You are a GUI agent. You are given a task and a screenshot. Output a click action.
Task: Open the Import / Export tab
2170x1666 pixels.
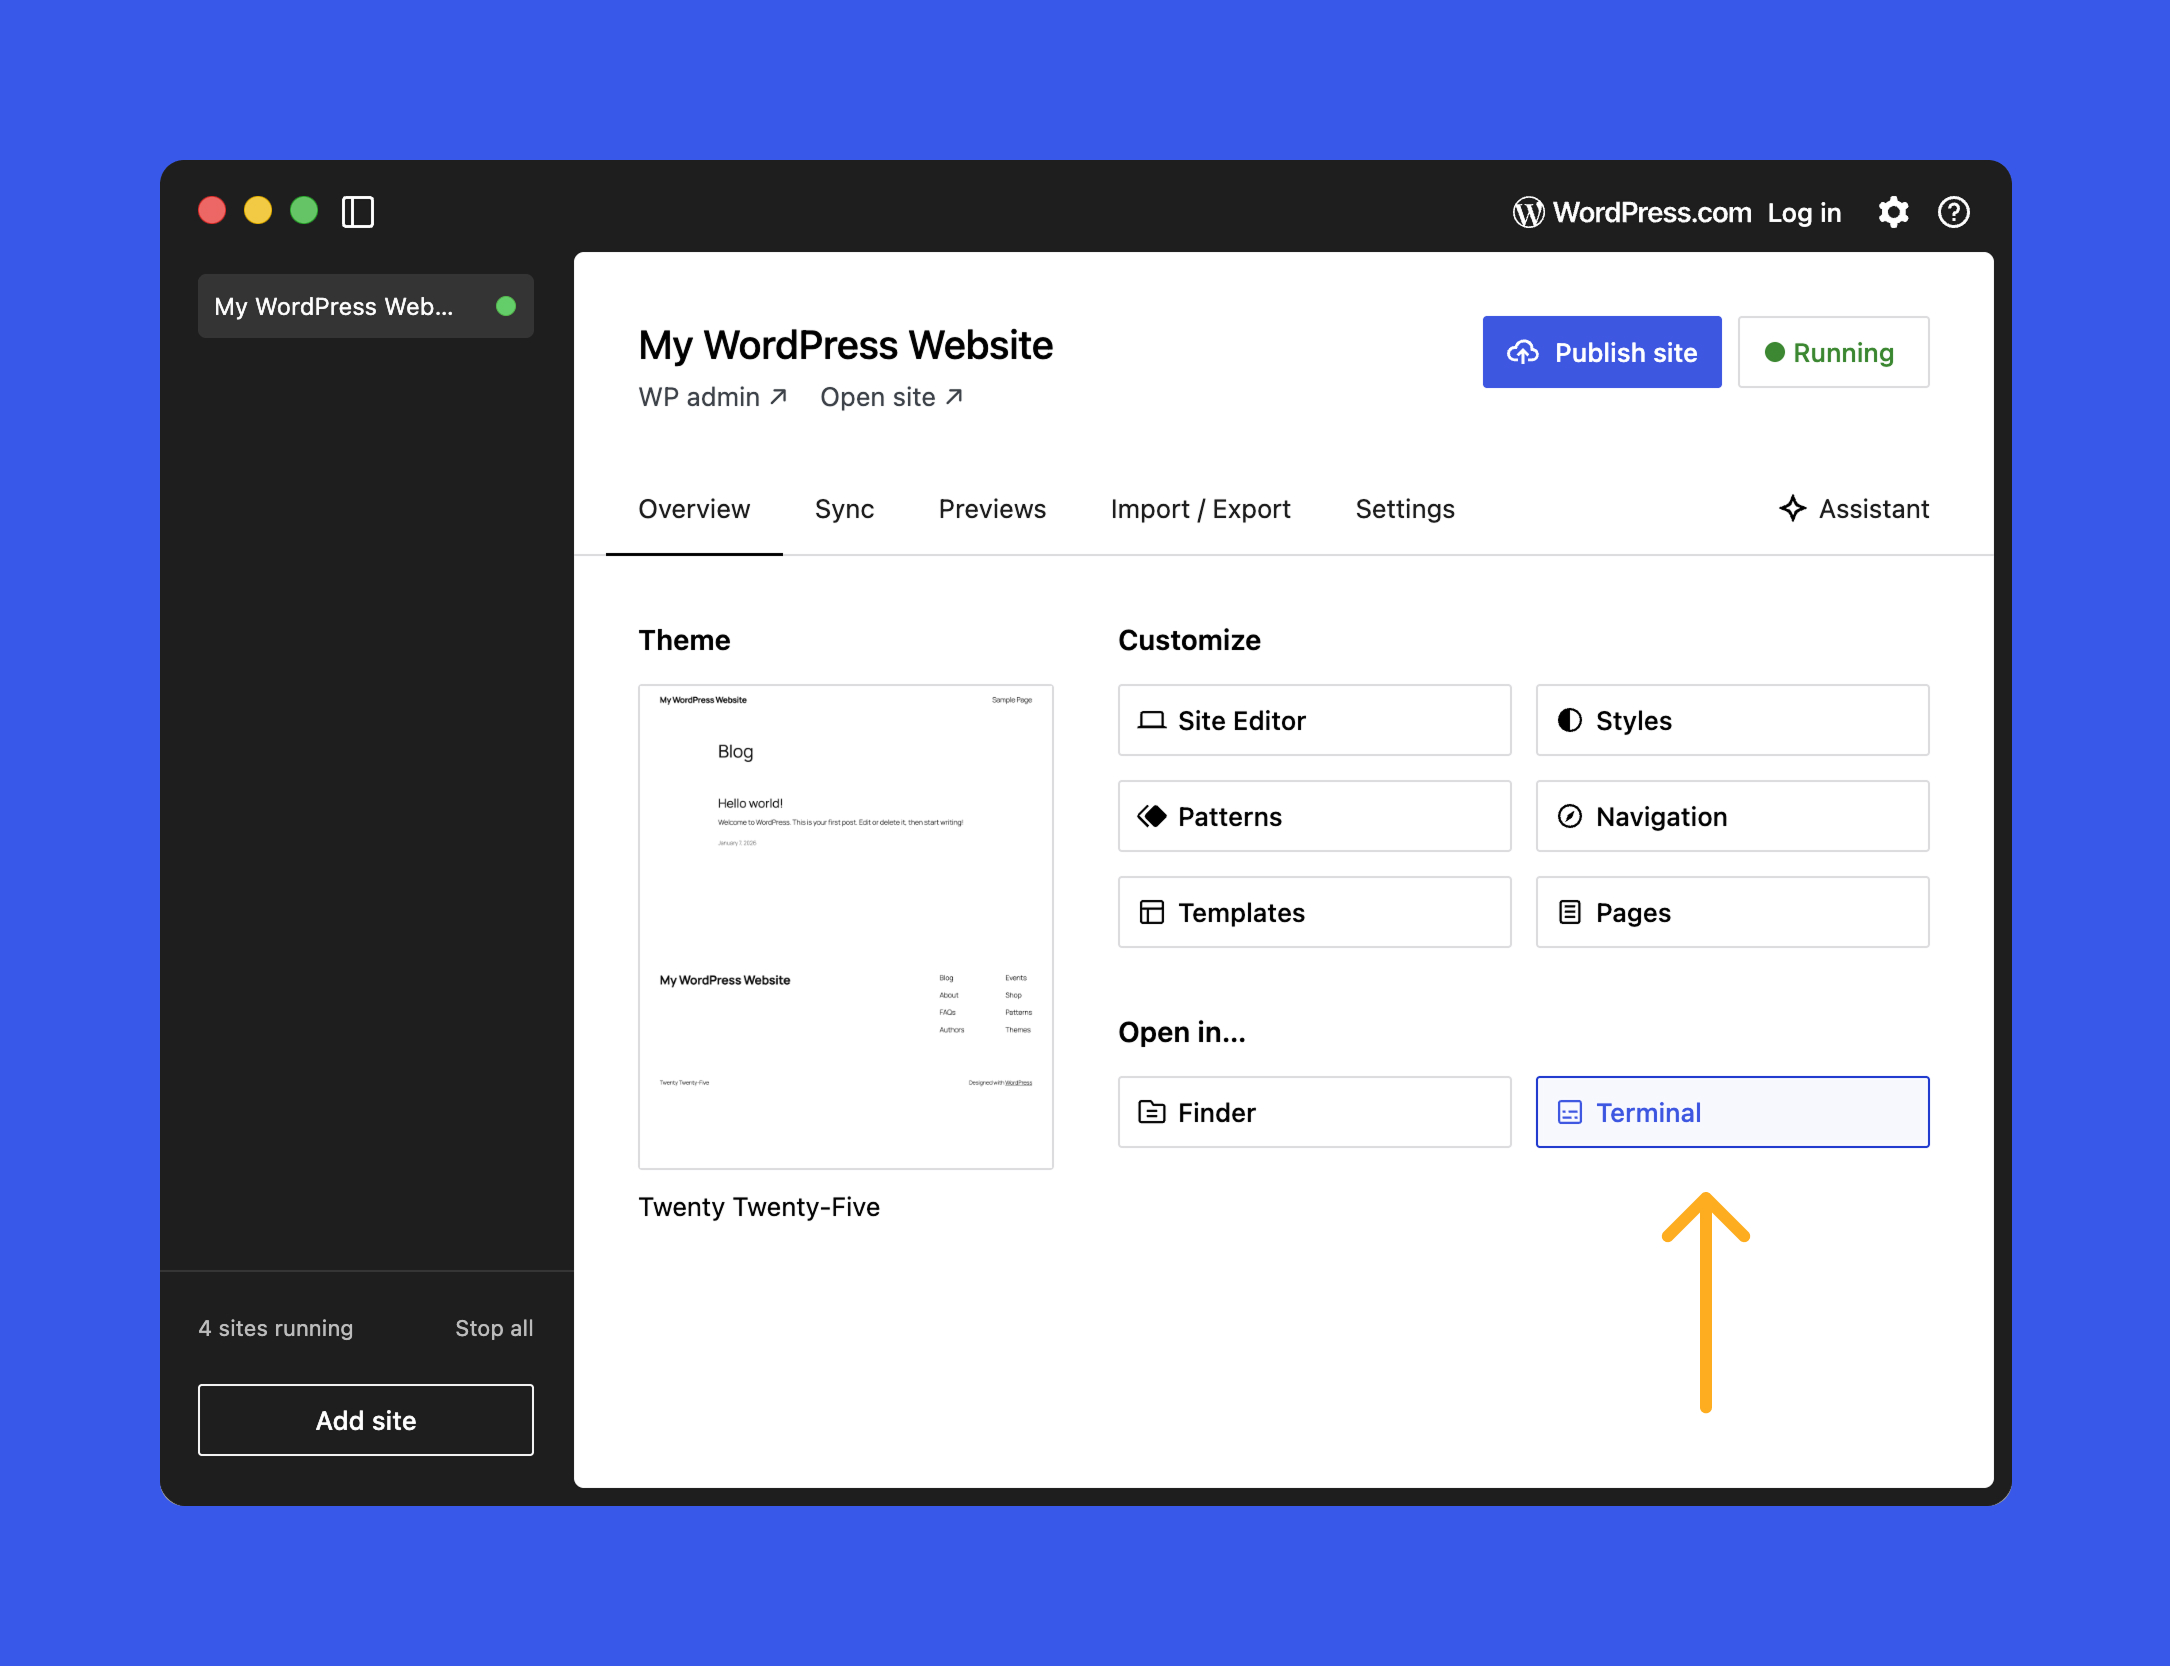coord(1200,509)
